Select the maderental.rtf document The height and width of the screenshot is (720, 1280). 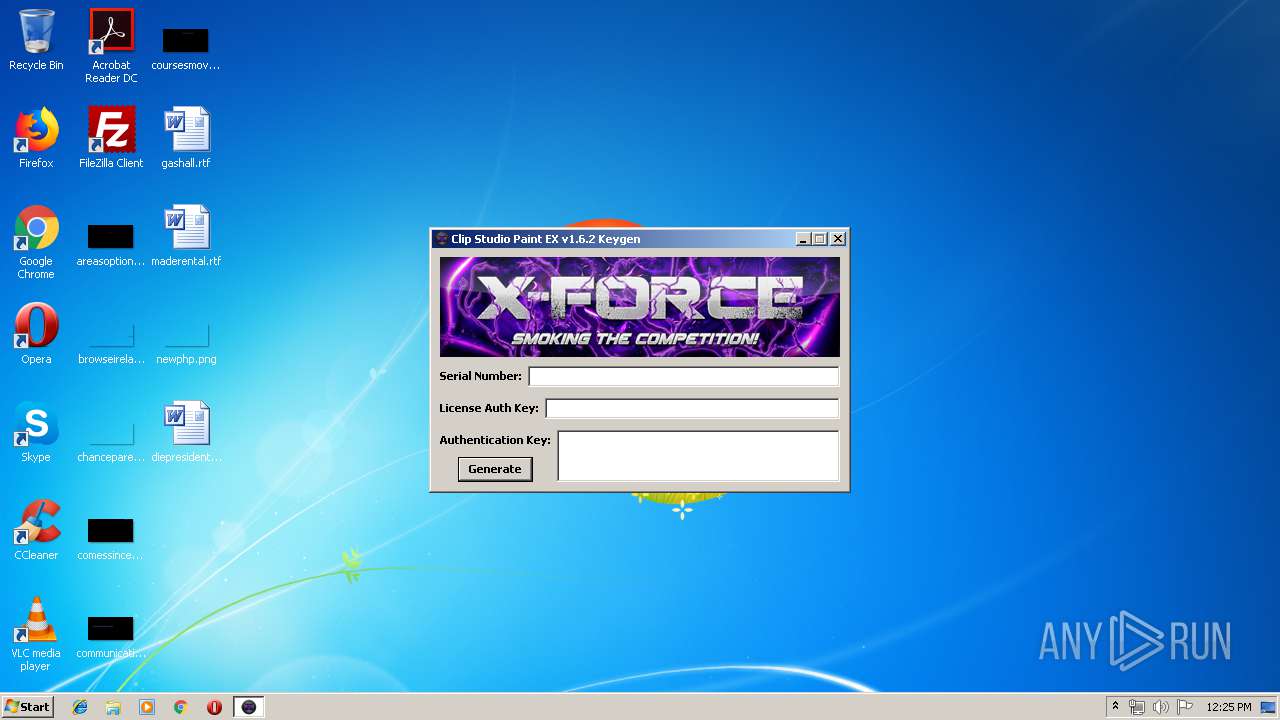point(186,236)
